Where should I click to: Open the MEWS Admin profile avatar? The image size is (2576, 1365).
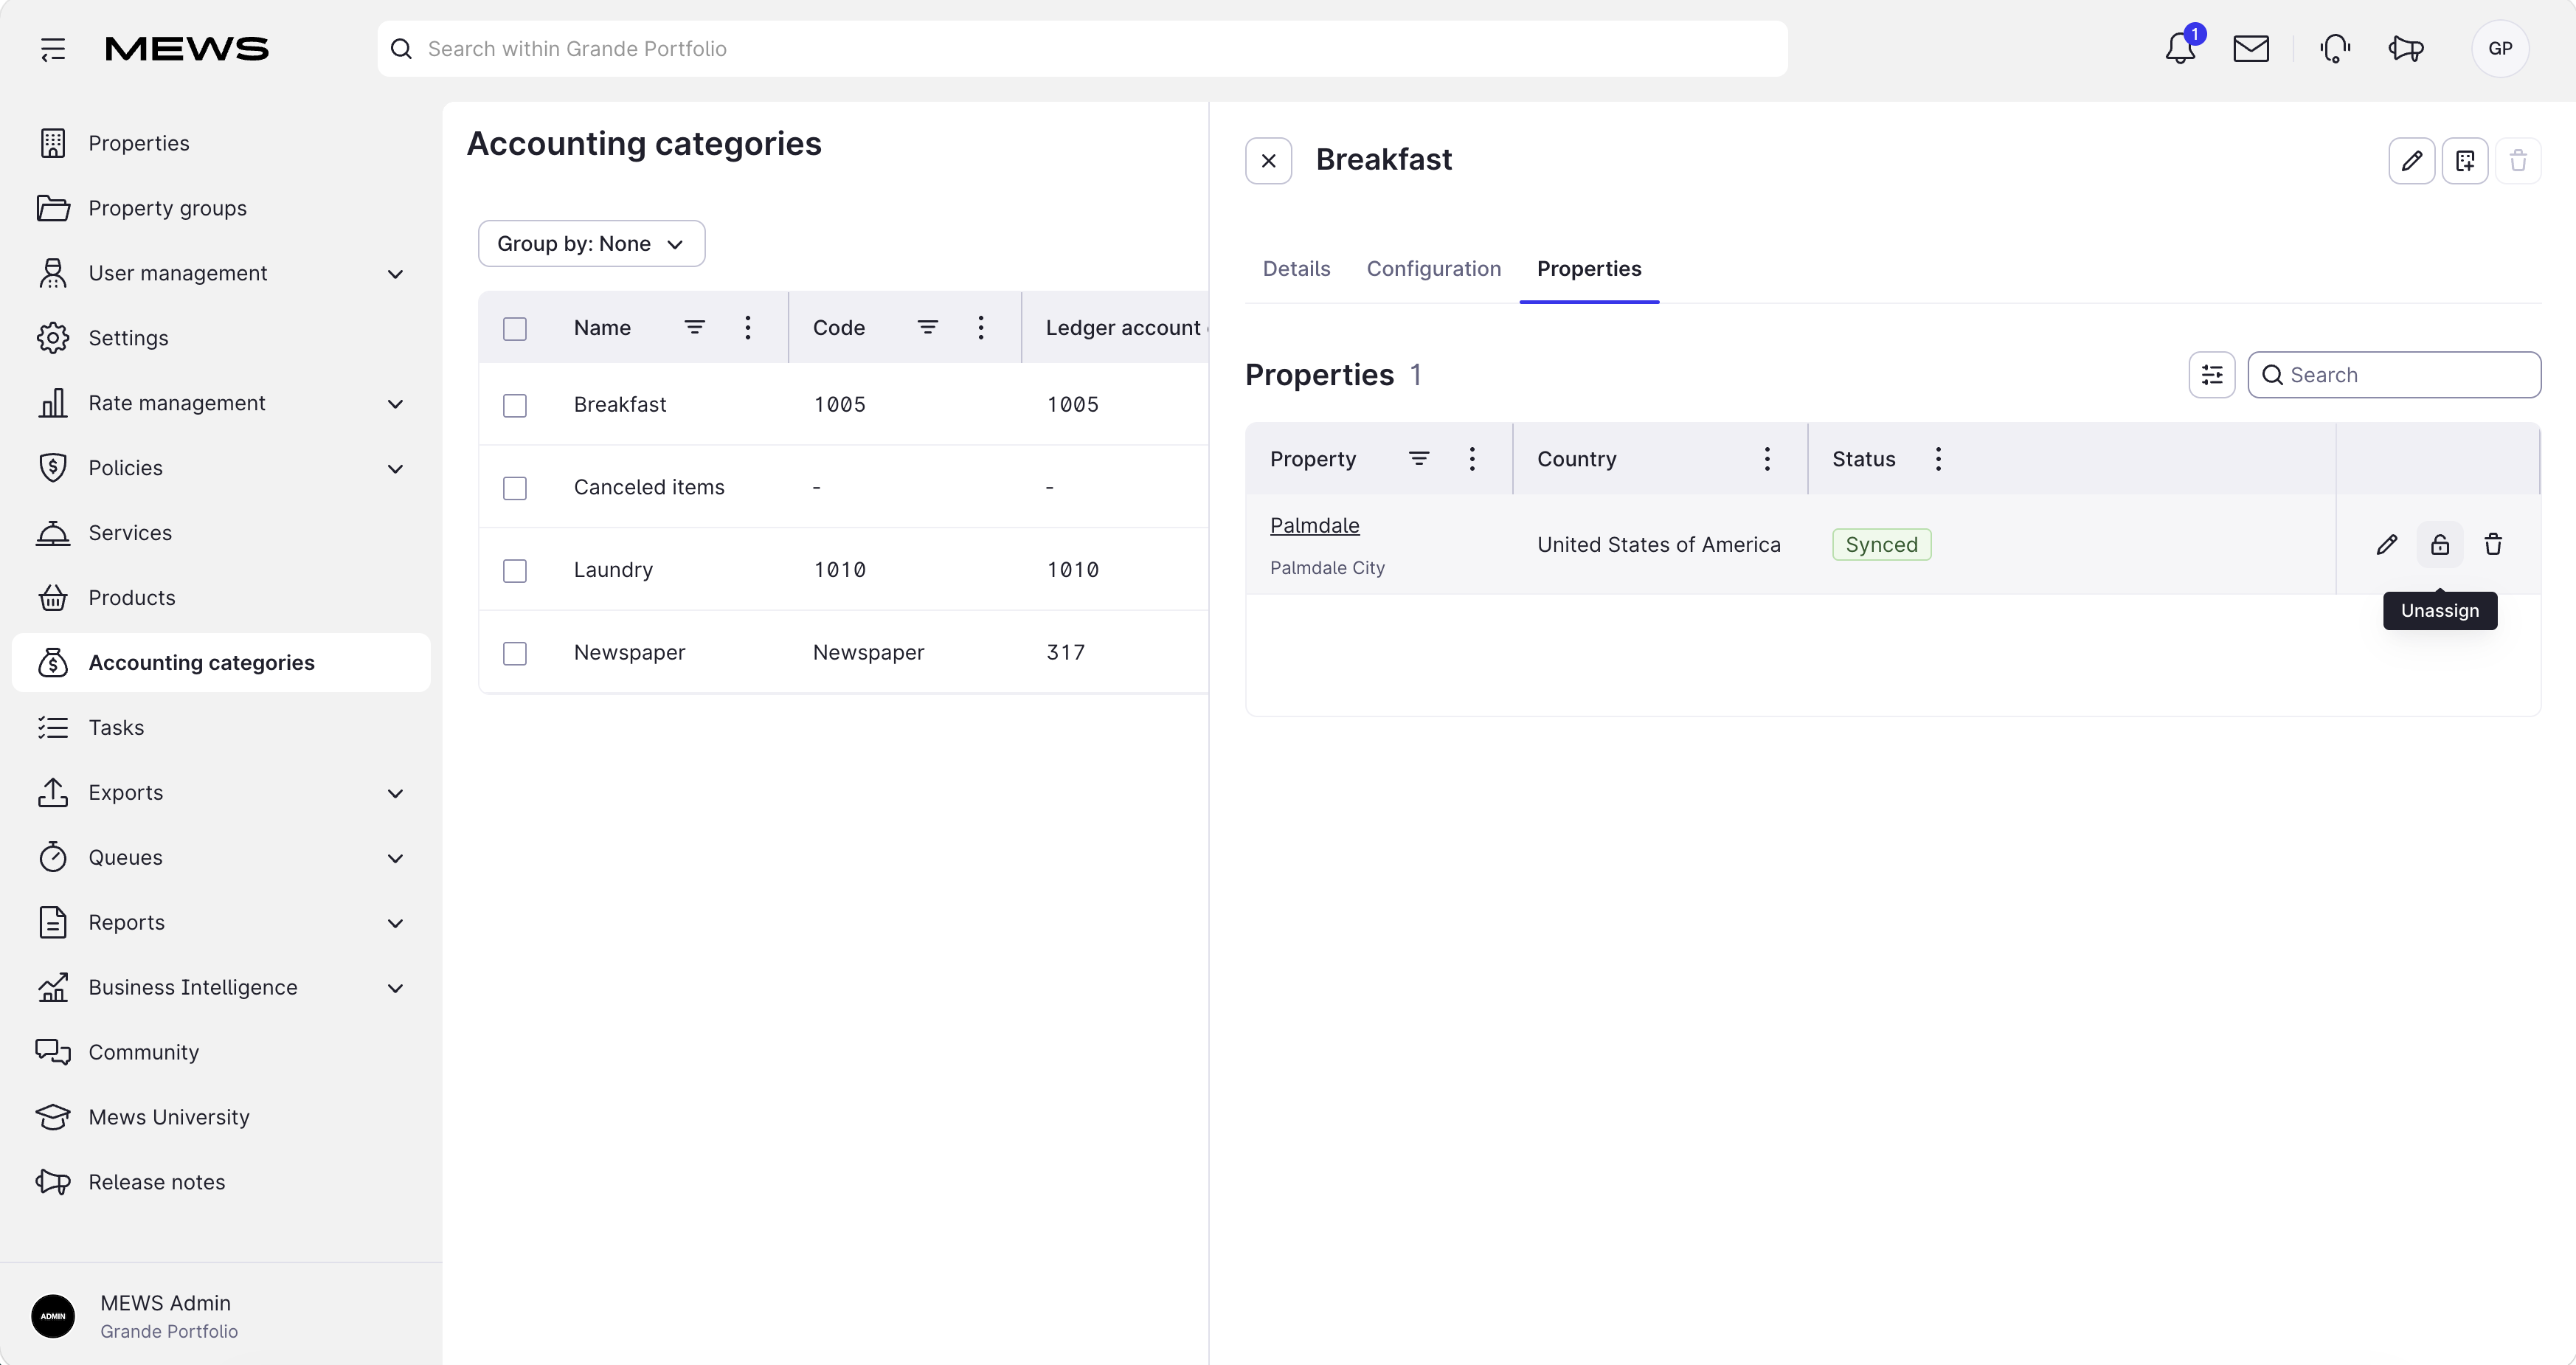point(53,1316)
